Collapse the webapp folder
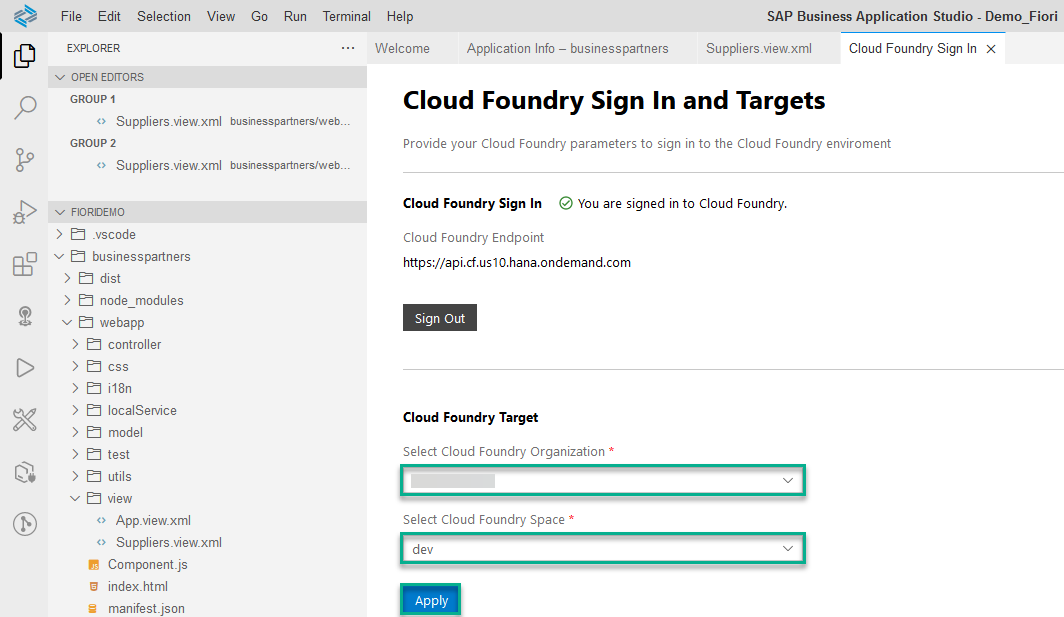 click(x=67, y=322)
